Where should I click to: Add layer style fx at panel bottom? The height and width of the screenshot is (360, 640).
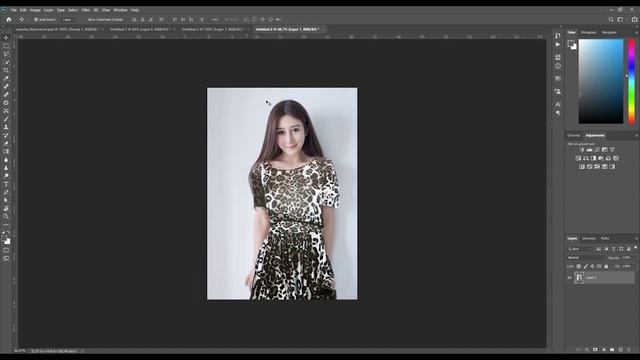point(587,350)
